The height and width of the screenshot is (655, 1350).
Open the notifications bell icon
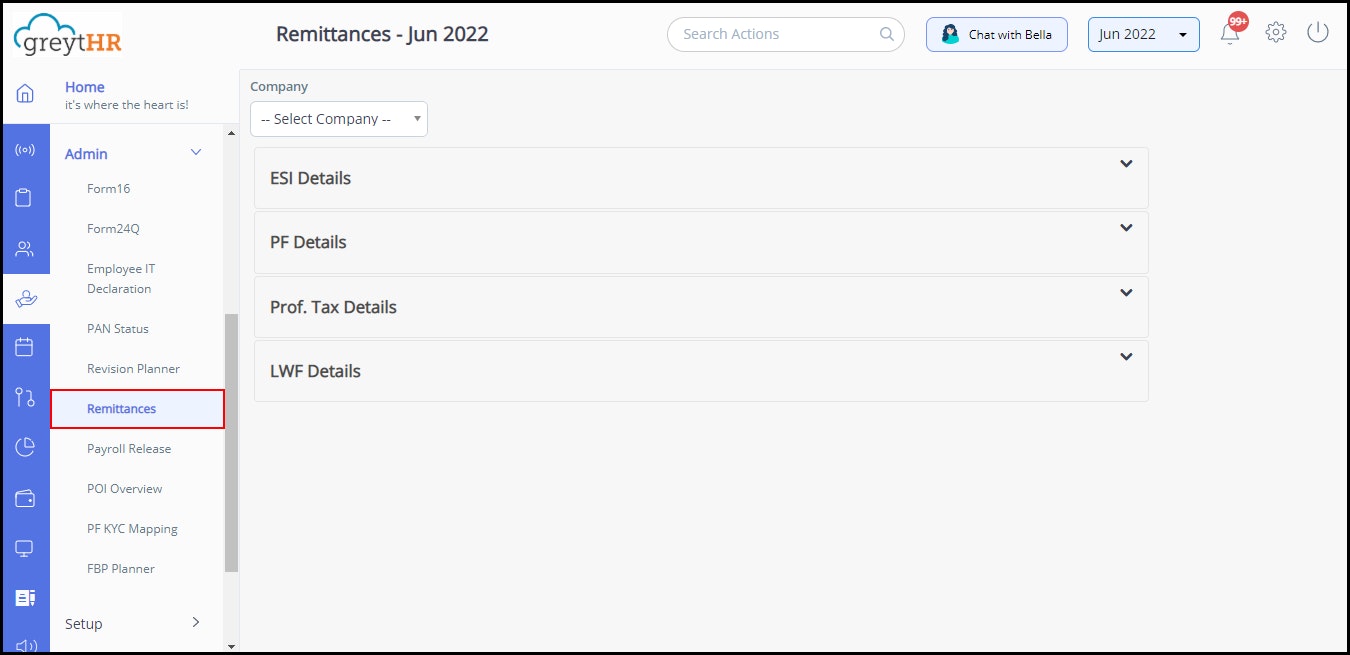(x=1230, y=33)
